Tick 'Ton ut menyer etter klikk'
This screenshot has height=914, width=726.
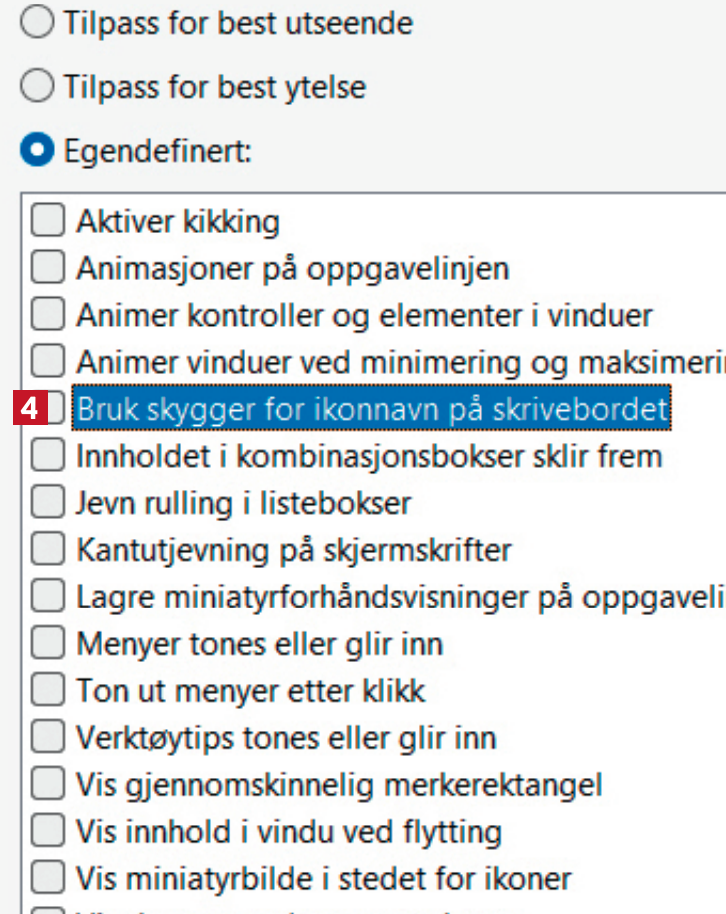[47, 690]
